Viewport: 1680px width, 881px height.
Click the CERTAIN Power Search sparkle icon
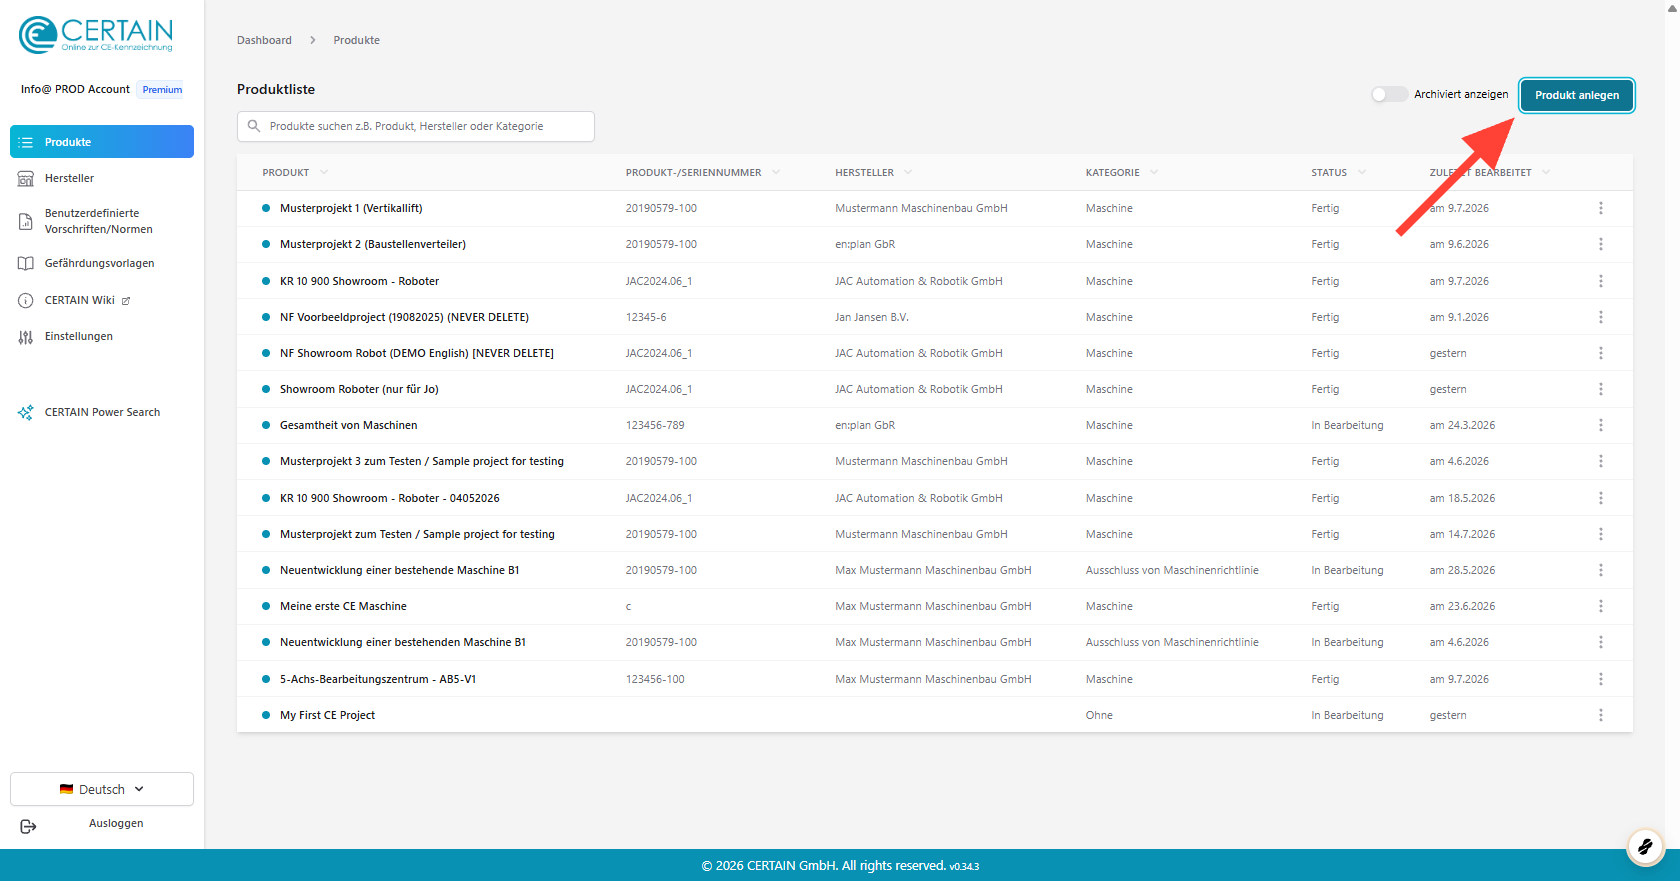click(x=26, y=412)
